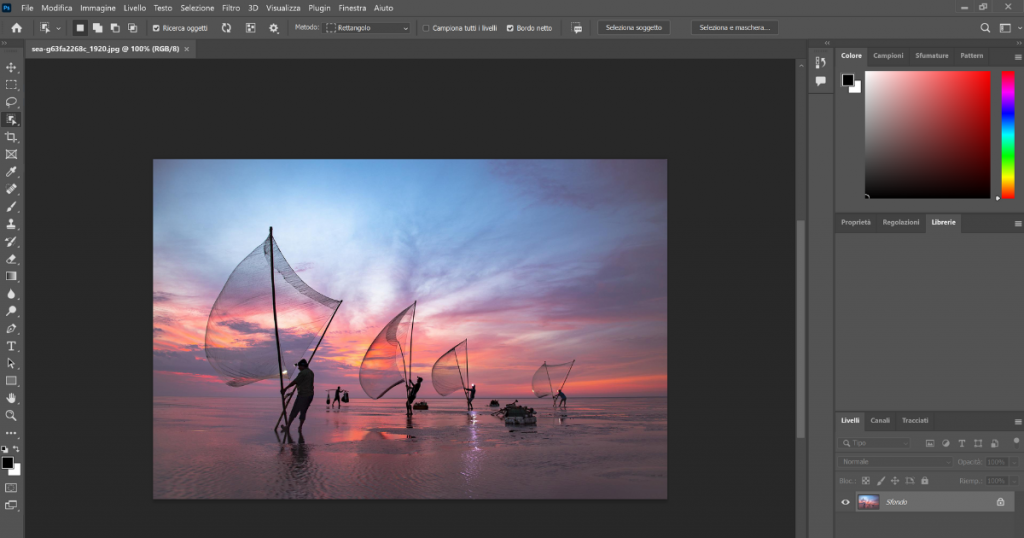This screenshot has height=538, width=1024.
Task: Select the Eyedropper tool
Action: 12,172
